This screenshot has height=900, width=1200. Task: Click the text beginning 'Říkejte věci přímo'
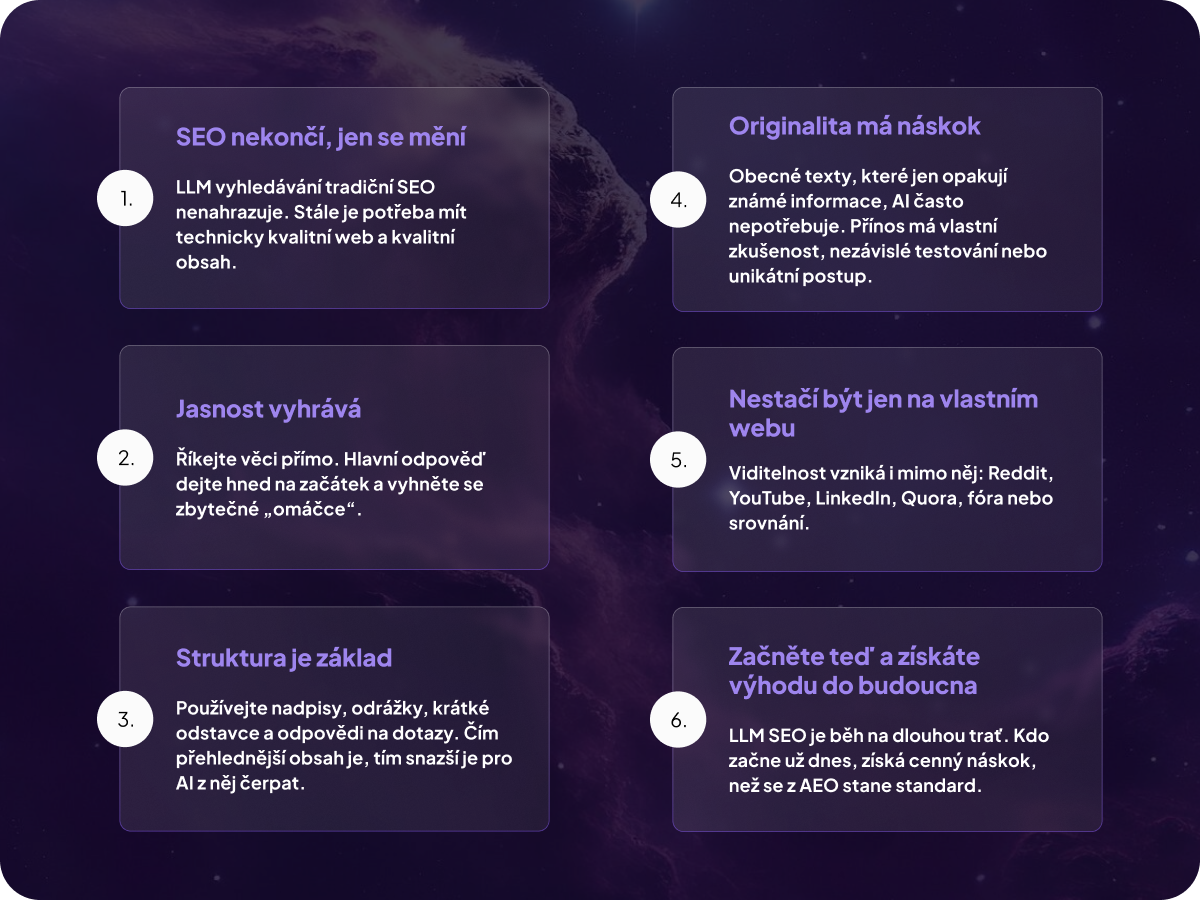coord(330,484)
